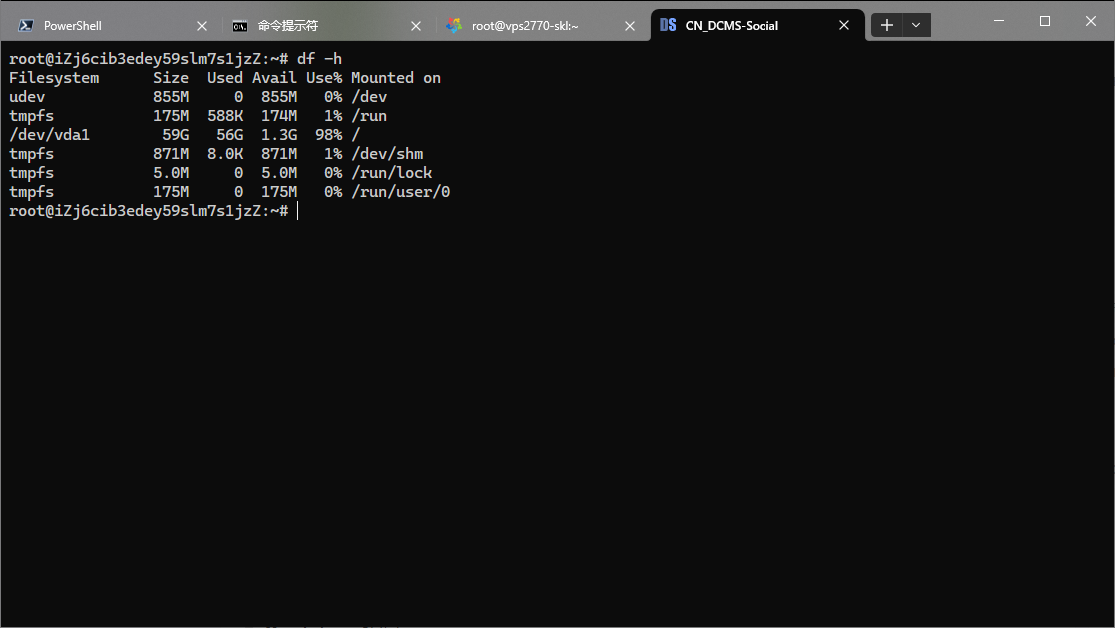Click the '588K' used value
This screenshot has width=1115, height=628.
pos(225,116)
